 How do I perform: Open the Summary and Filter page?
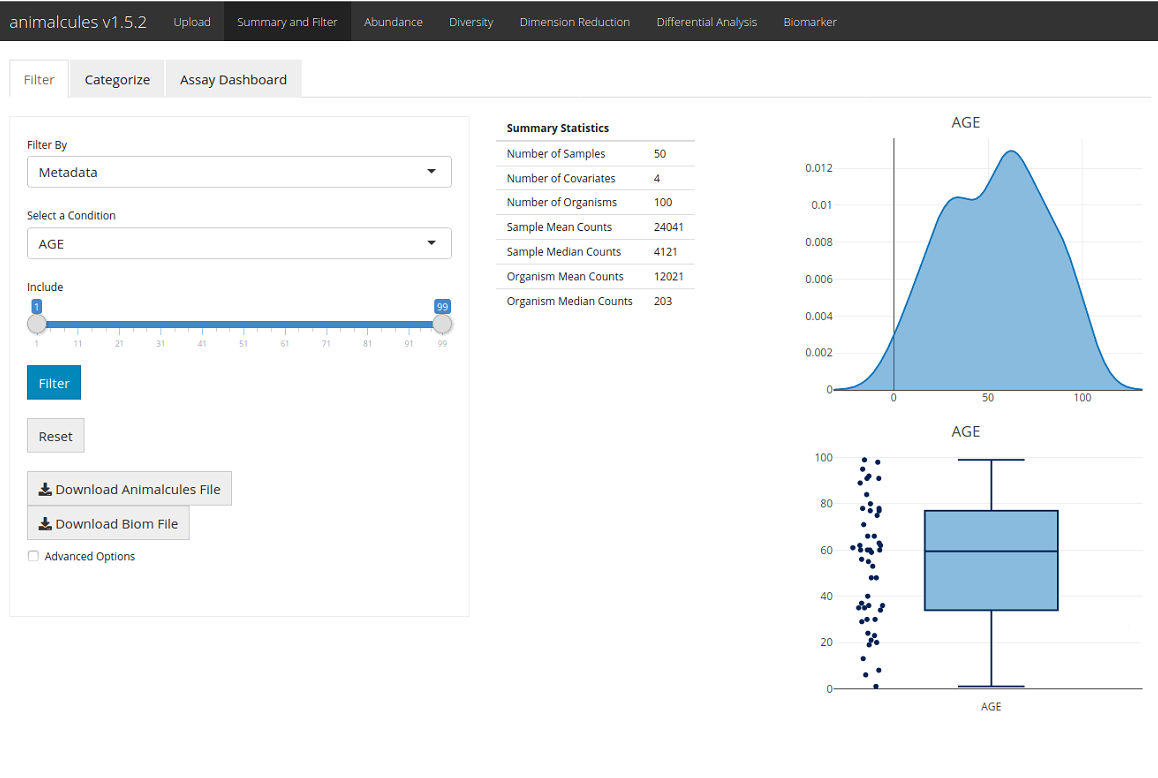pos(287,22)
